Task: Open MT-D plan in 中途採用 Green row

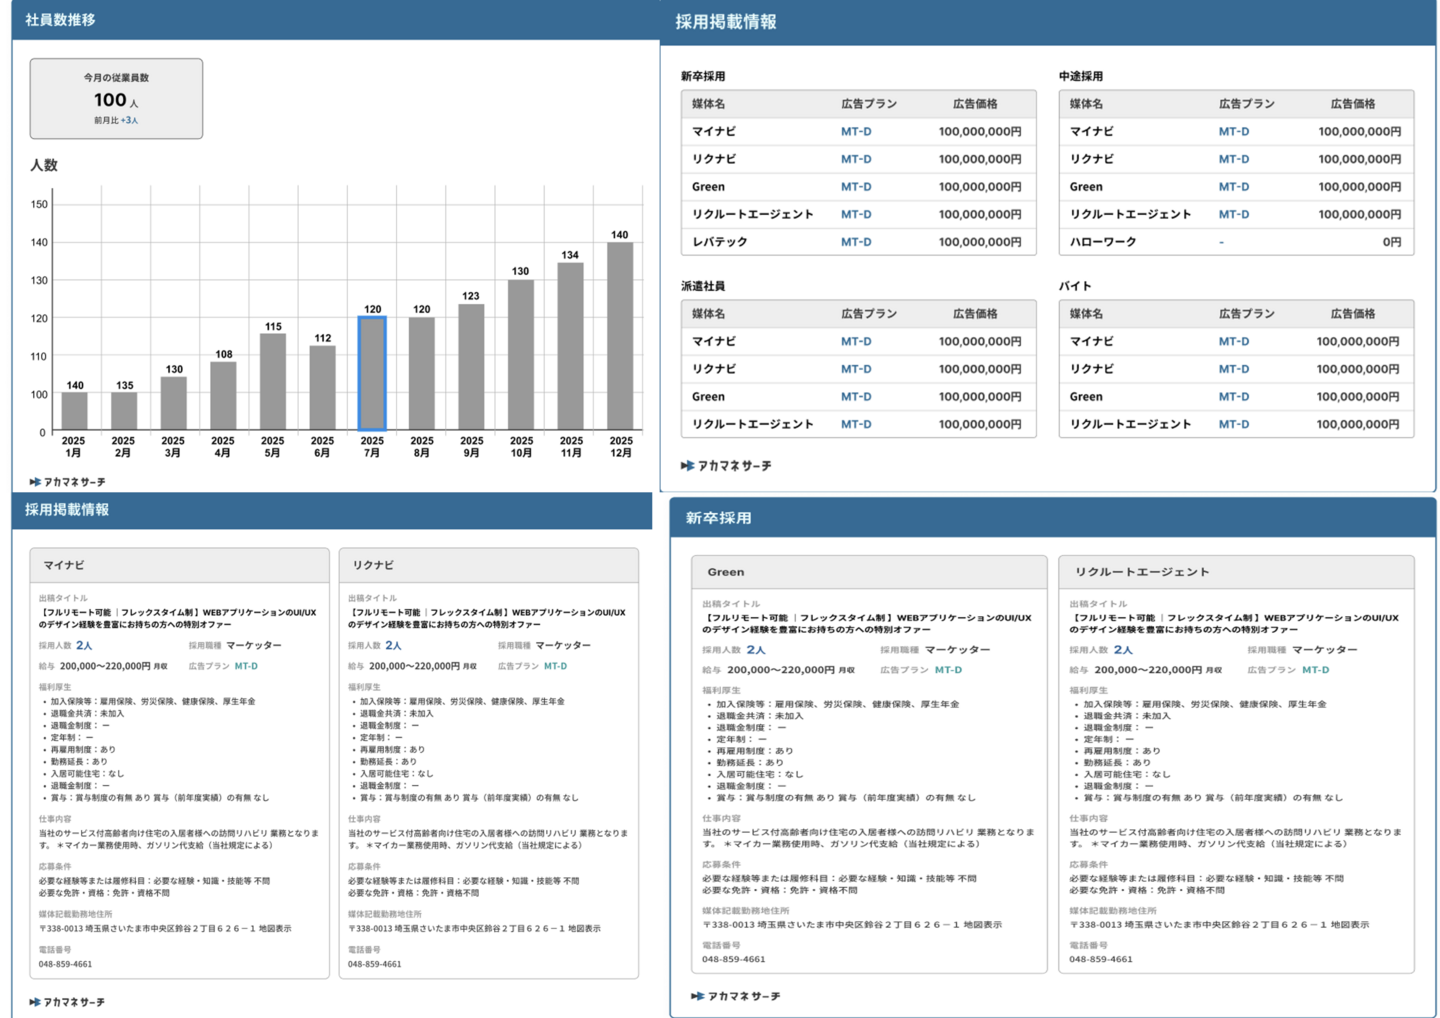Action: pyautogui.click(x=1234, y=187)
